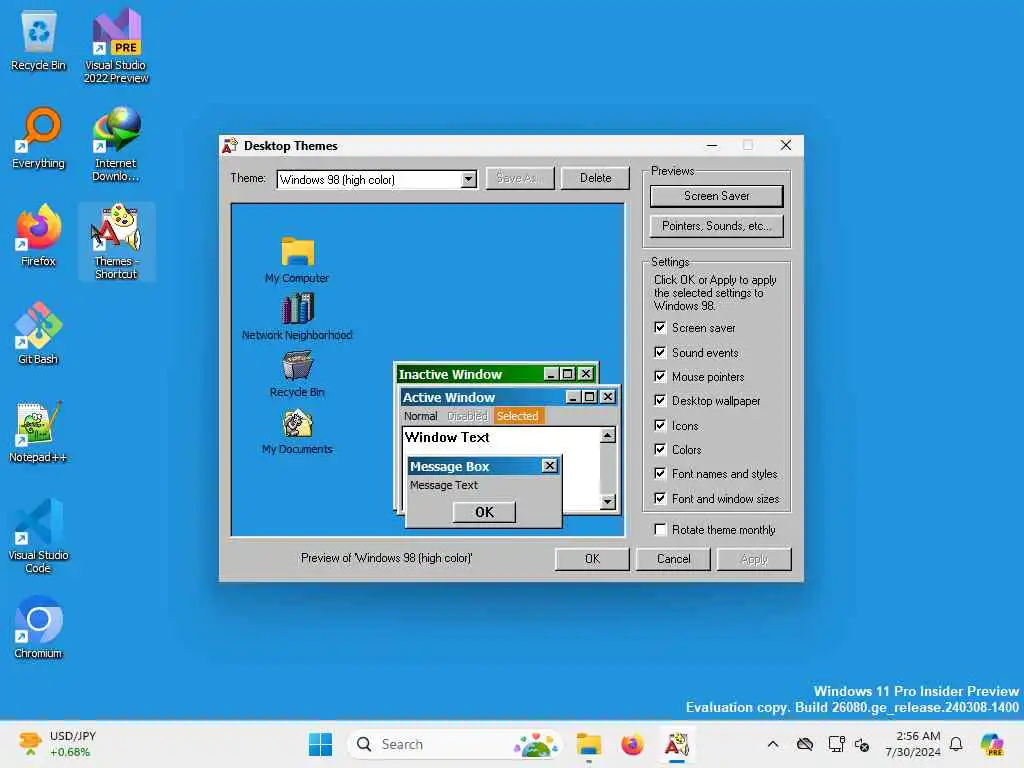1024x768 pixels.
Task: Click My Documents icon in theme preview
Action: (x=297, y=431)
